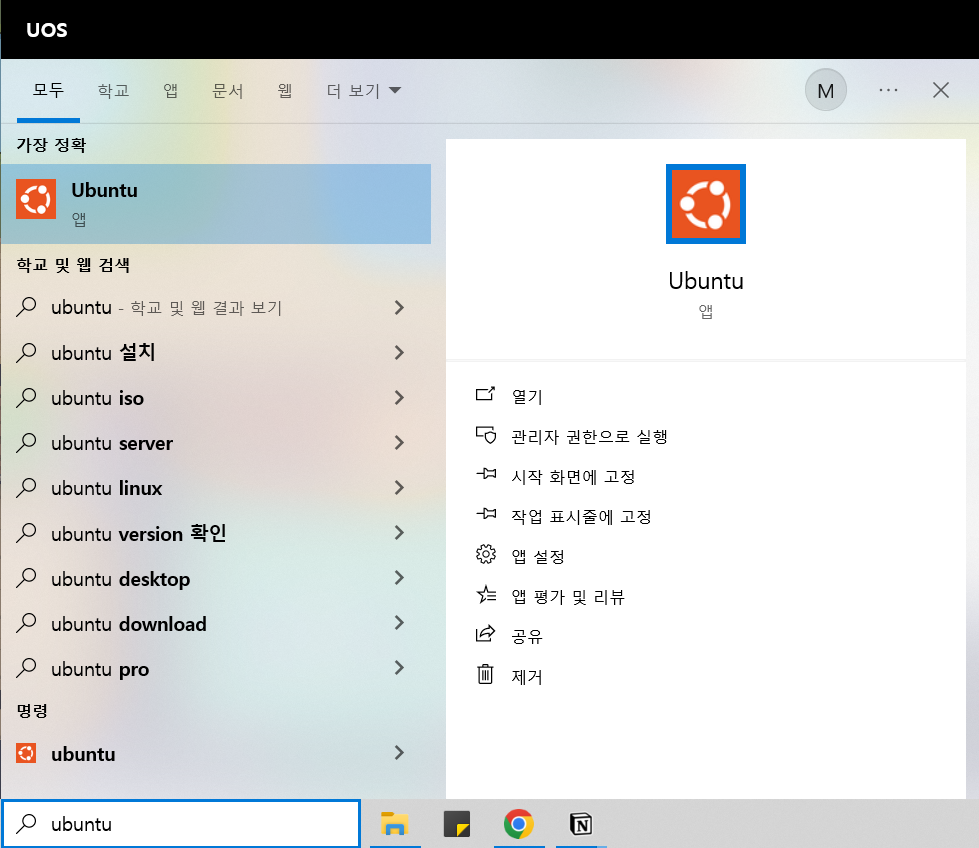Open the three-dot options menu

point(888,90)
